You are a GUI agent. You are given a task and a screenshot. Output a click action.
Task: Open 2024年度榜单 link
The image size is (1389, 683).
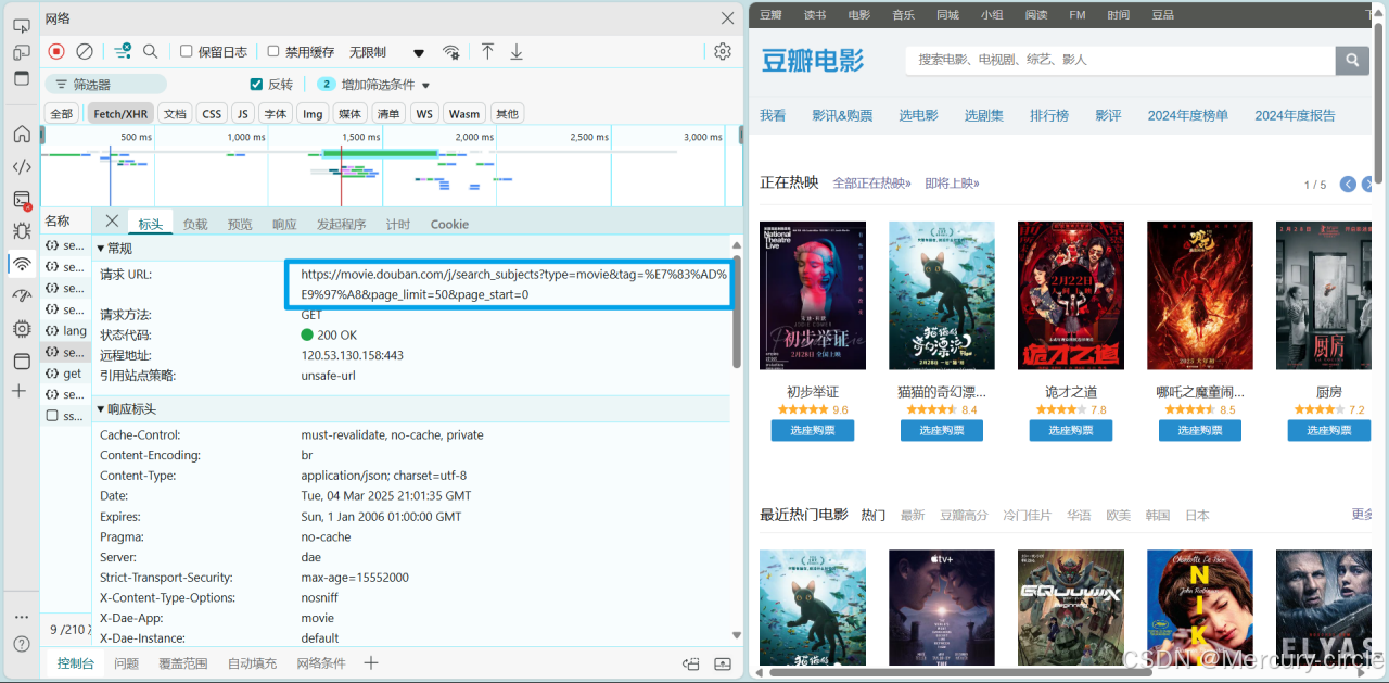pyautogui.click(x=1187, y=116)
